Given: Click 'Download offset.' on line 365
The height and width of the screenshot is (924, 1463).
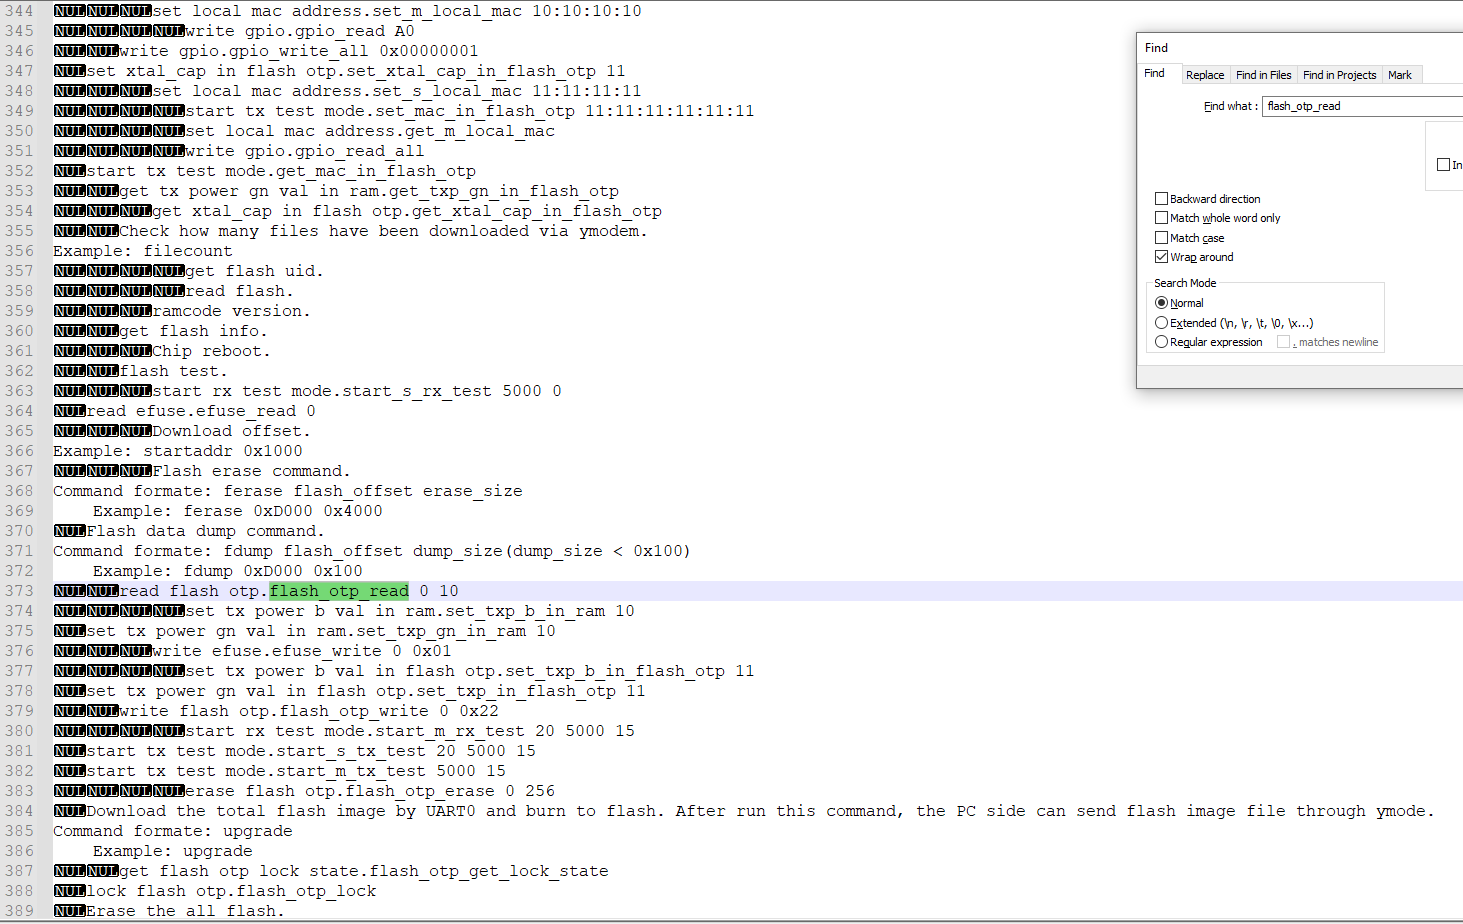Looking at the screenshot, I should (231, 431).
